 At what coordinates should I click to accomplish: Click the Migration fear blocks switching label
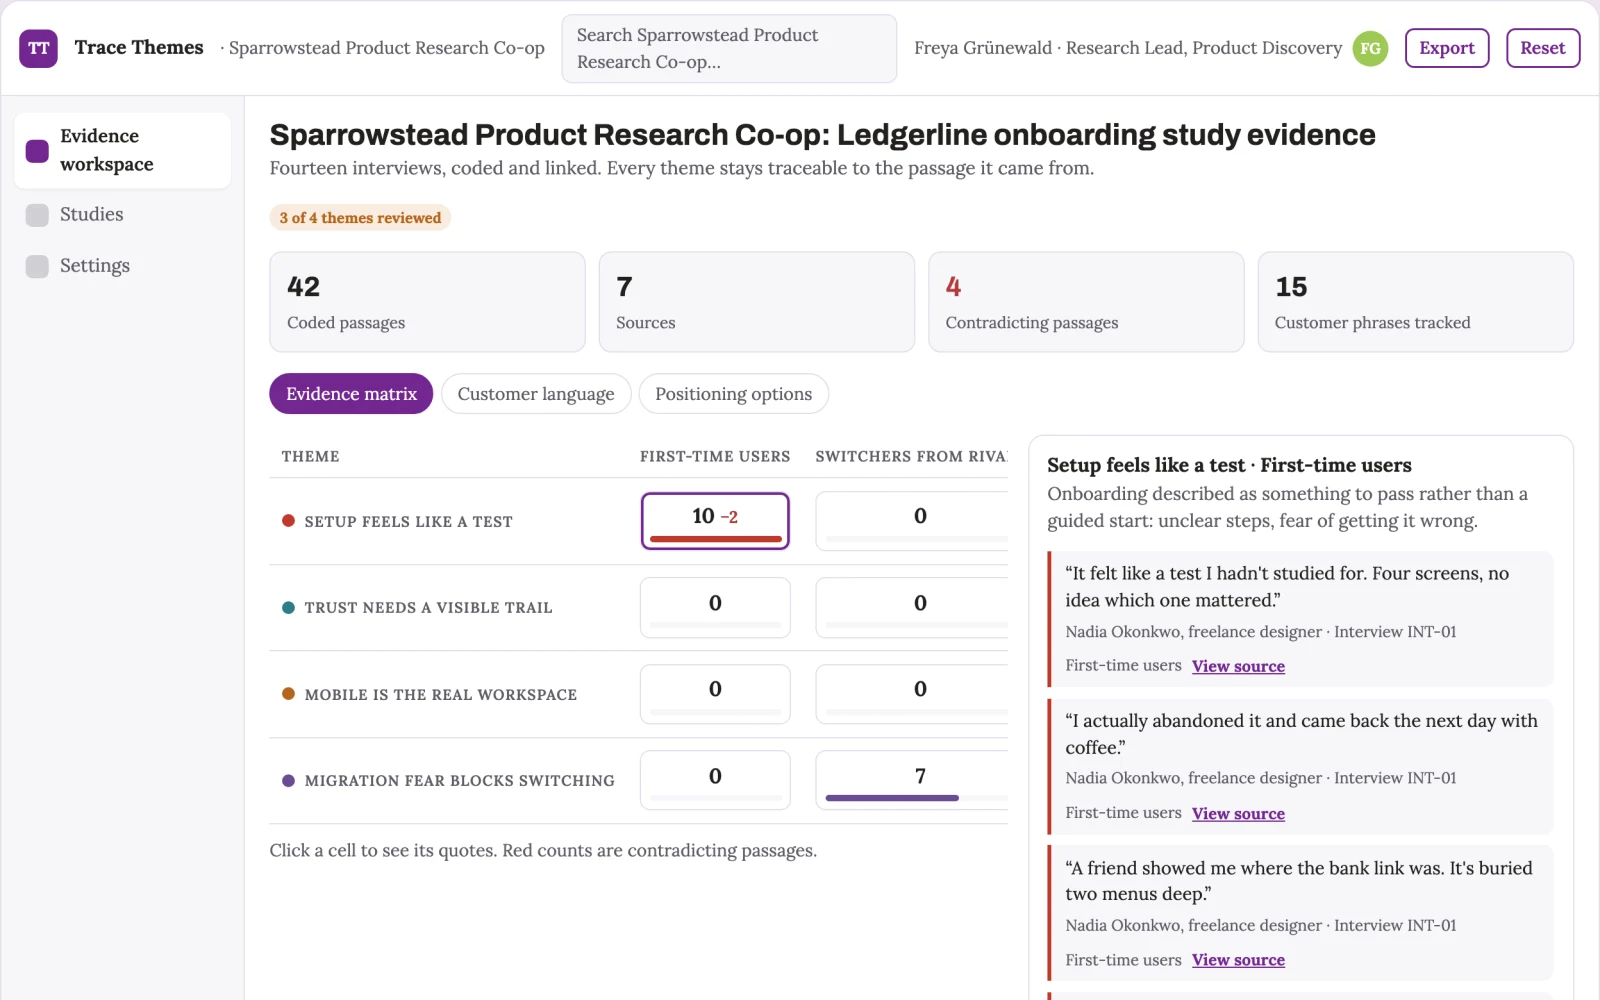(x=459, y=780)
